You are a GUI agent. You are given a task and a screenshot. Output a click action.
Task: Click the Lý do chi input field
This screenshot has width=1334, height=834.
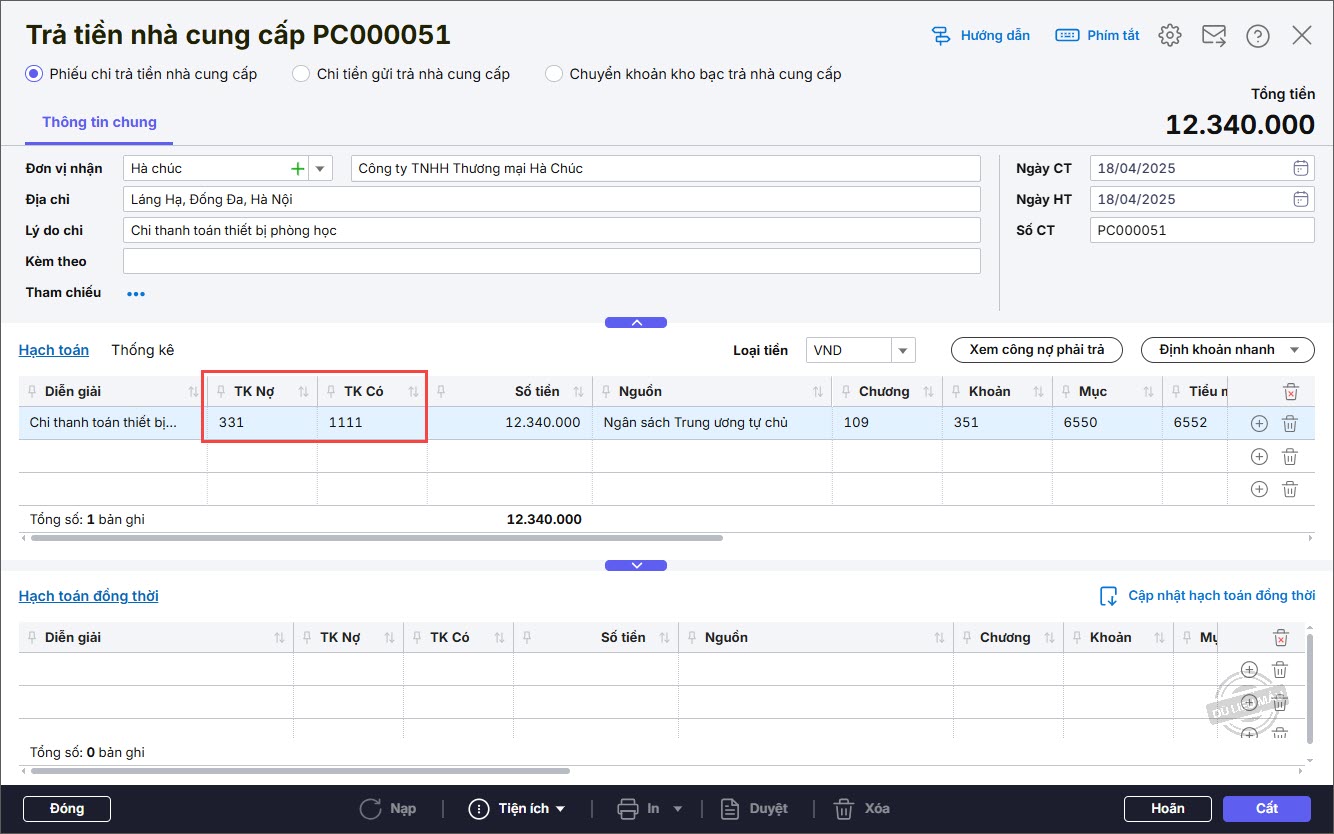pyautogui.click(x=552, y=230)
